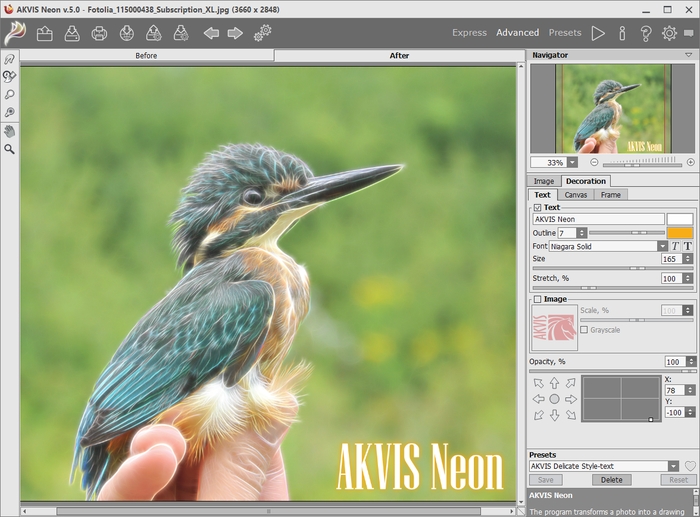Redo action with right arrow
Image resolution: width=700 pixels, height=517 pixels.
point(235,33)
